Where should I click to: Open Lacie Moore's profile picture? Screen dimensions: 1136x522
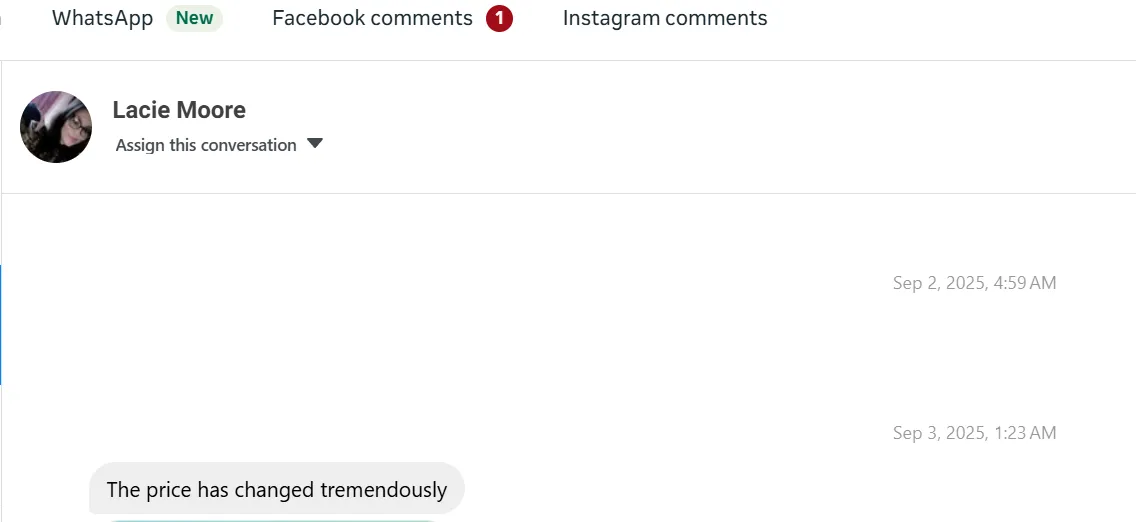56,127
